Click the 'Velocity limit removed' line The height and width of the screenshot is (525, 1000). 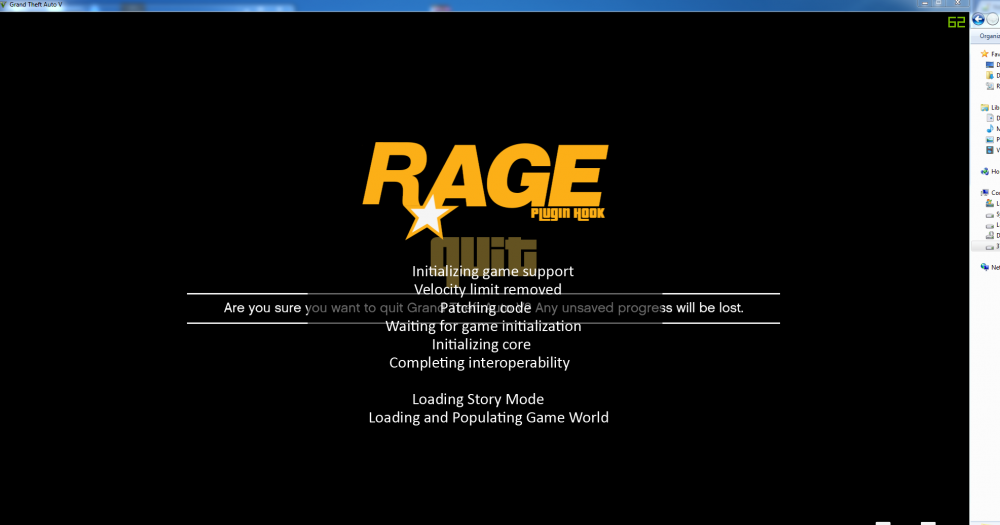(488, 290)
